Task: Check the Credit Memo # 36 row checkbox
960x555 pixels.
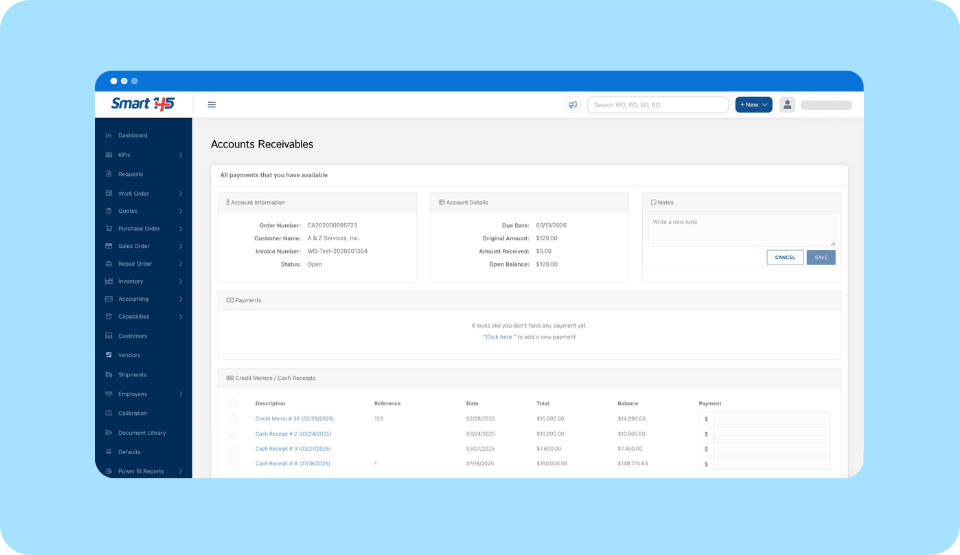Action: pyautogui.click(x=233, y=418)
